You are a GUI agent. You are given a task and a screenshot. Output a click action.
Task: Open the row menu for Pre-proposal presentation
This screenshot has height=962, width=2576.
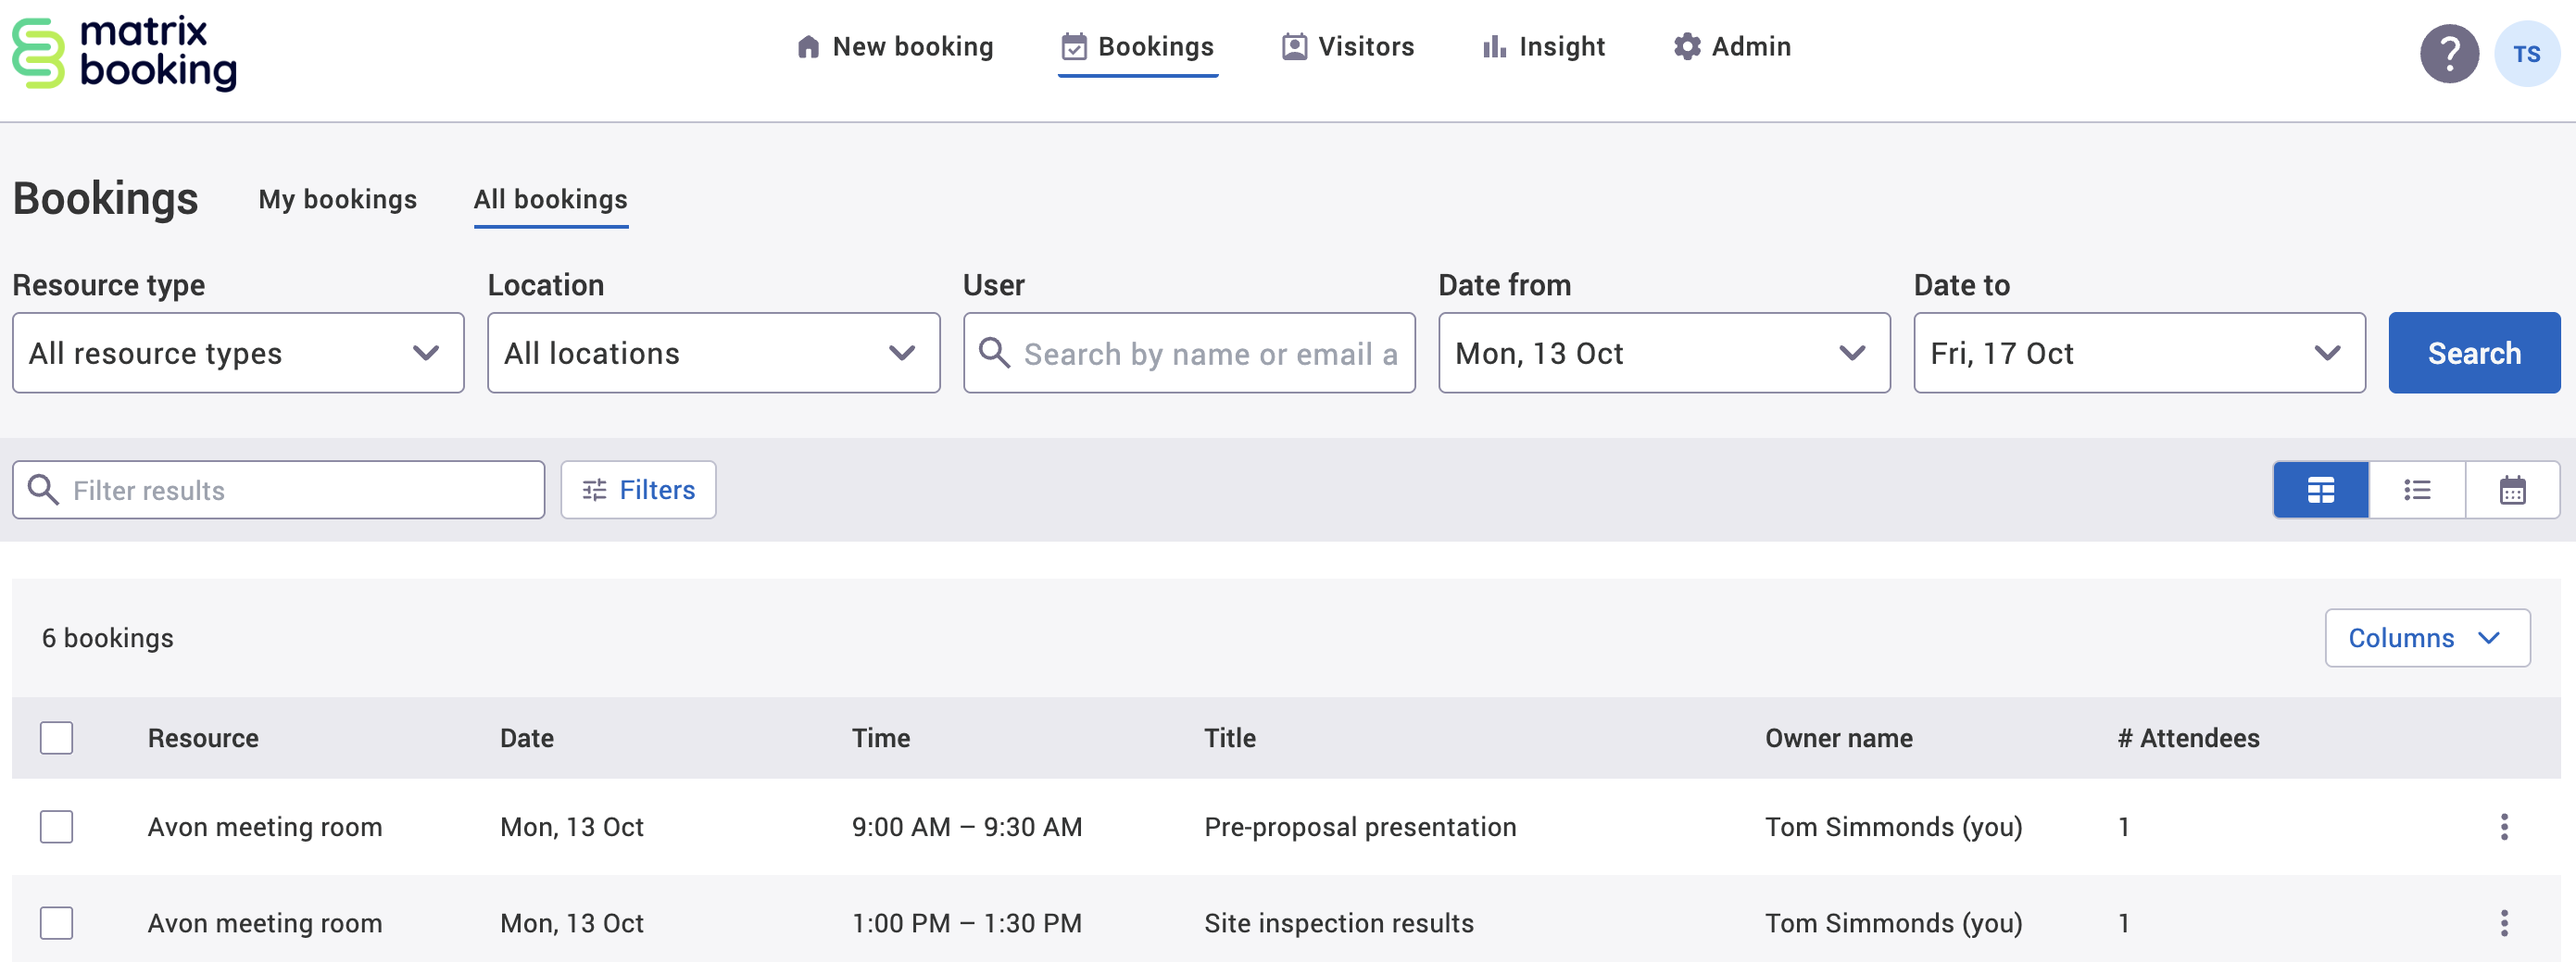click(x=2505, y=827)
